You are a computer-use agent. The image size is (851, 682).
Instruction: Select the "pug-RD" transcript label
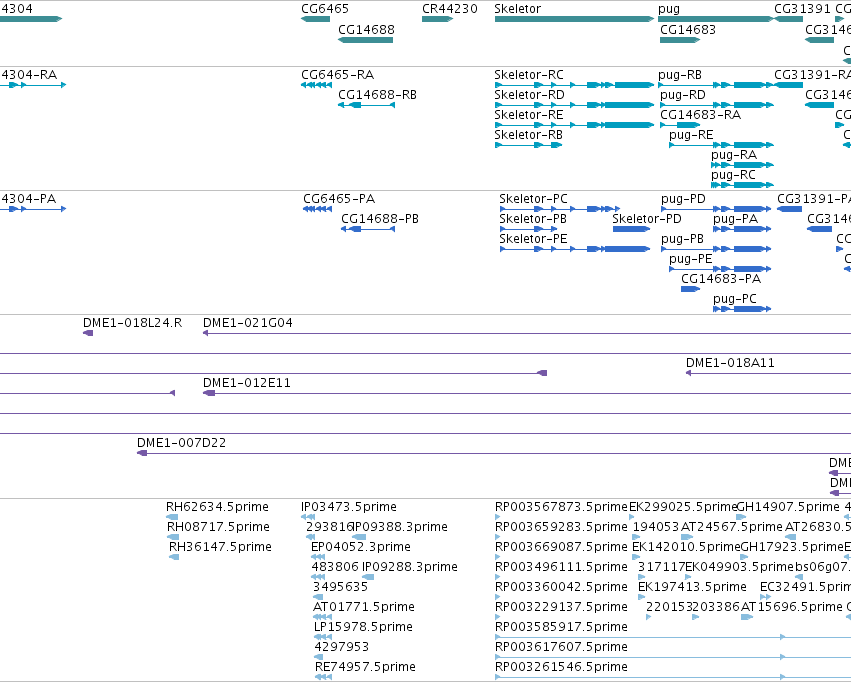click(x=683, y=94)
